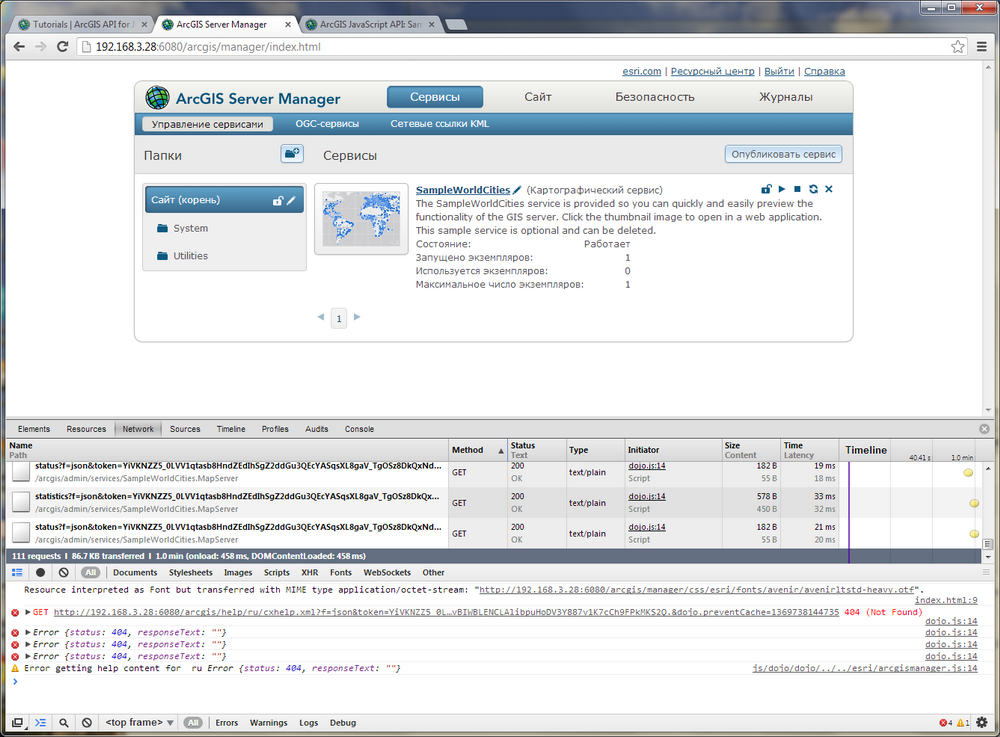The height and width of the screenshot is (737, 1000).
Task: Delete SampleWorldCities service with X icon
Action: click(829, 189)
